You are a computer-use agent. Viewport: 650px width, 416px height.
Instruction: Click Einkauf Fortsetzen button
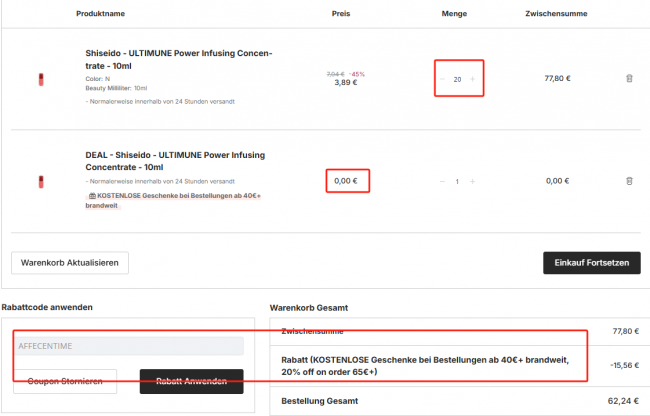pos(592,263)
